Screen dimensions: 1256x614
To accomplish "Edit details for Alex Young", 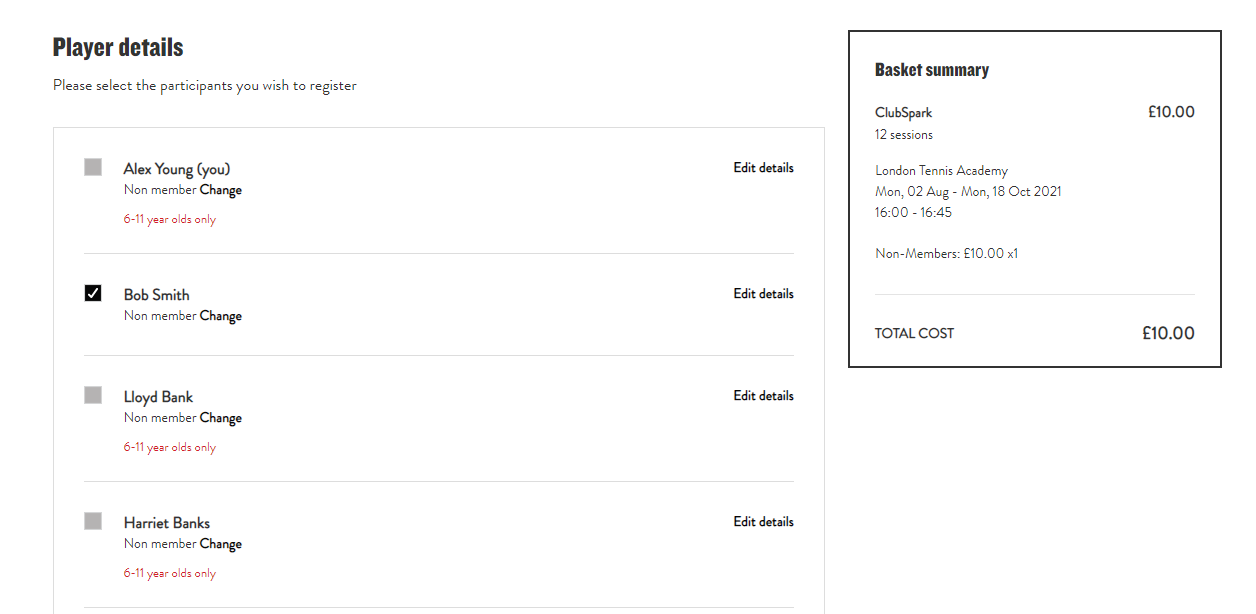I will point(763,168).
